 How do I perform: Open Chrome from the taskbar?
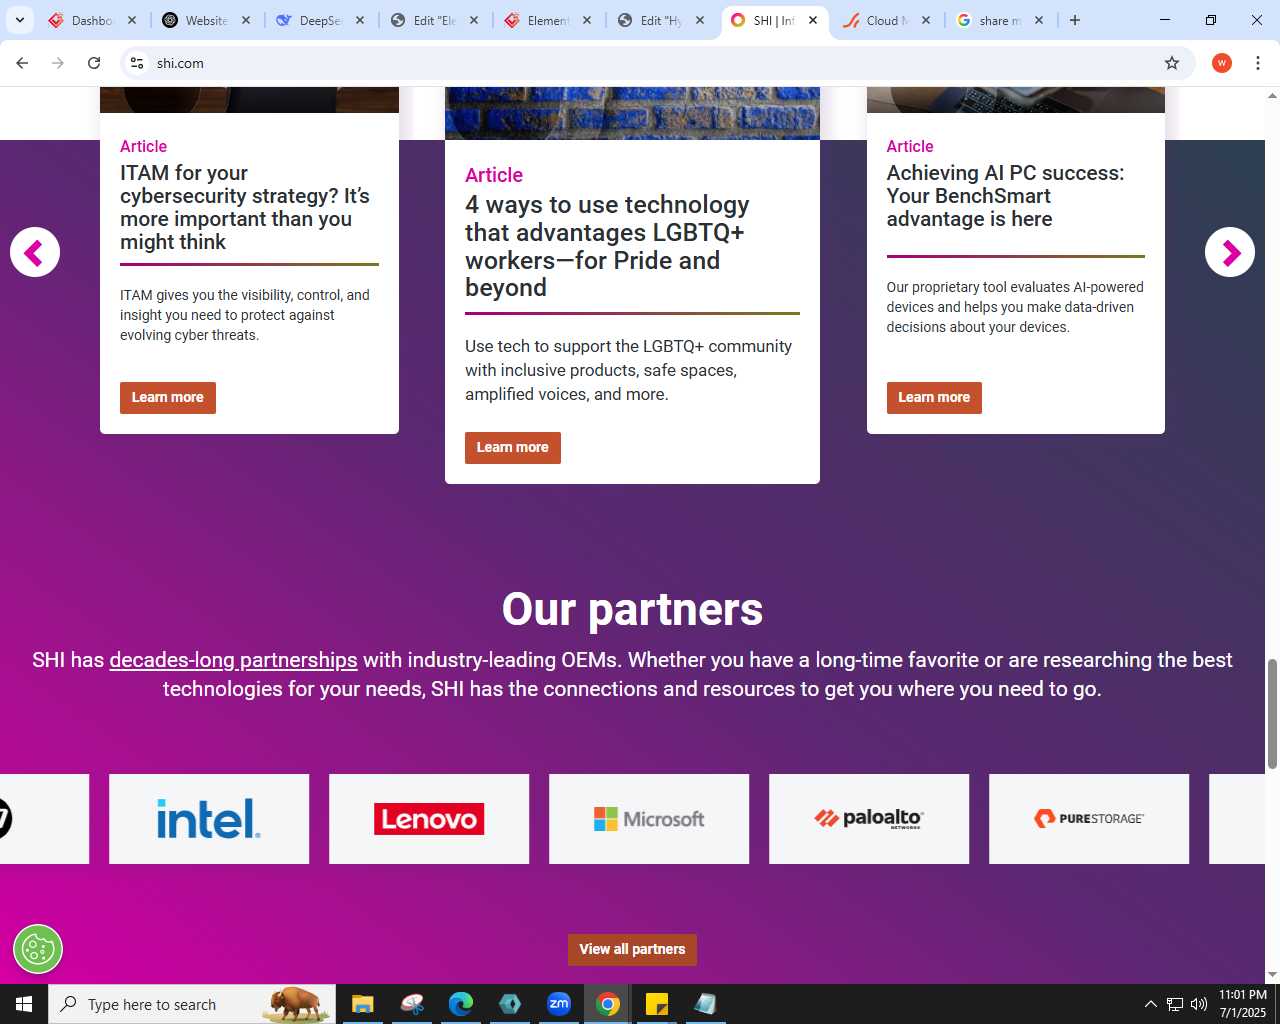pos(608,1004)
